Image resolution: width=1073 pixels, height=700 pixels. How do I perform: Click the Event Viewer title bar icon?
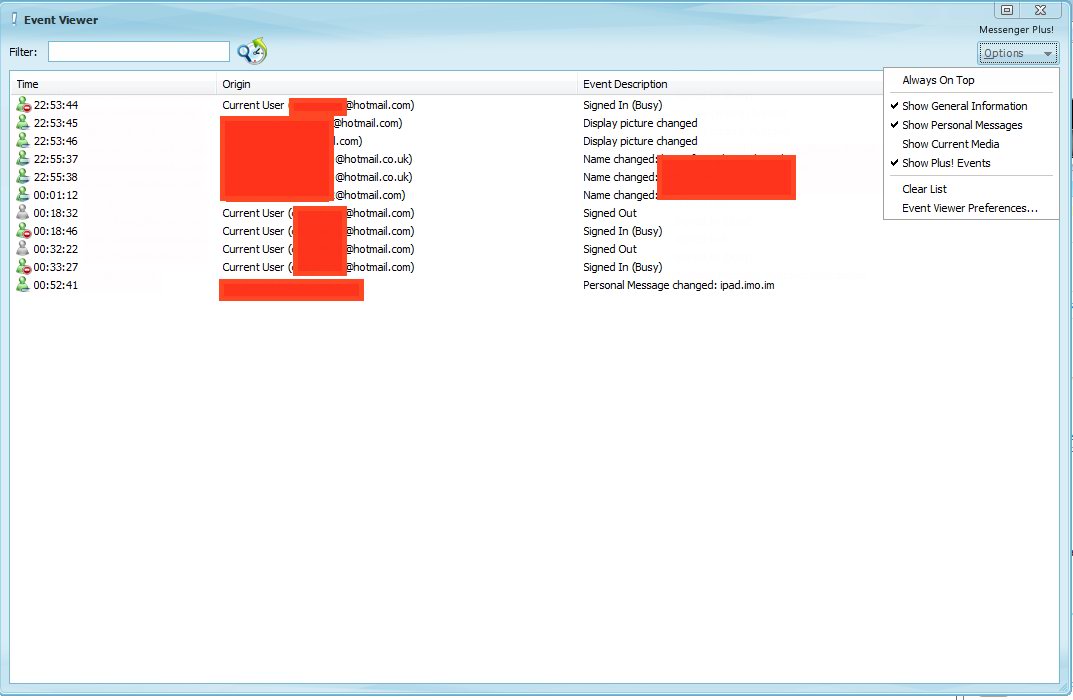click(x=14, y=19)
